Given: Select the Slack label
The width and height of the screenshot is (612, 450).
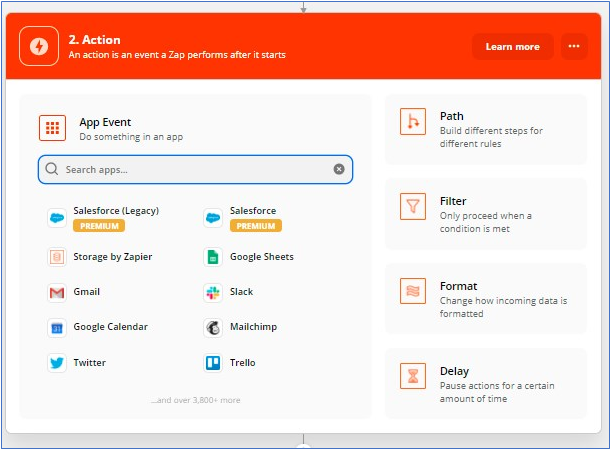Looking at the screenshot, I should pos(242,292).
